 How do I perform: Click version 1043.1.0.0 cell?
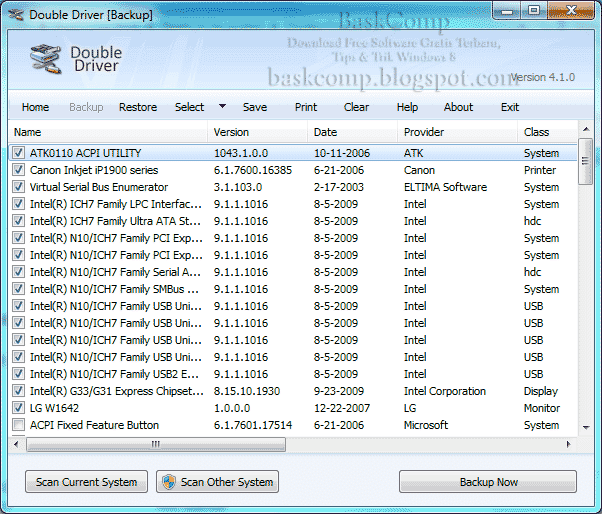click(241, 153)
